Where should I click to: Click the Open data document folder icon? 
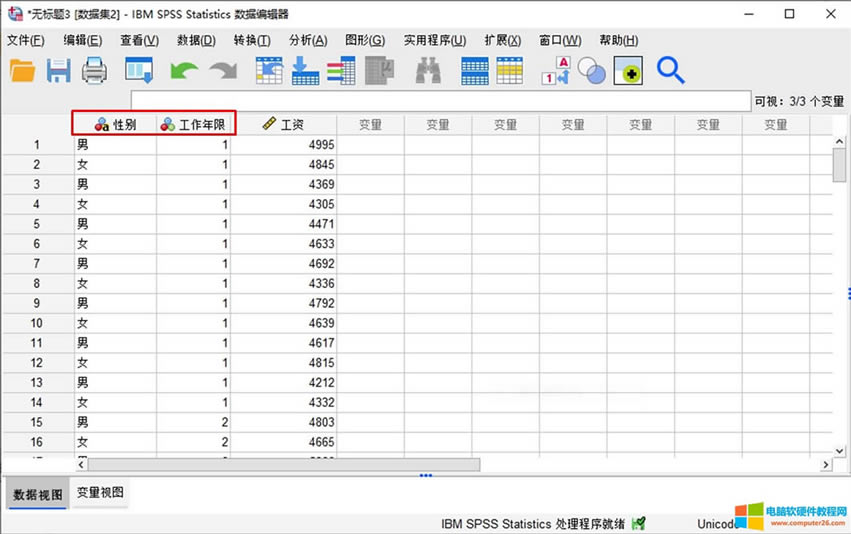22,70
